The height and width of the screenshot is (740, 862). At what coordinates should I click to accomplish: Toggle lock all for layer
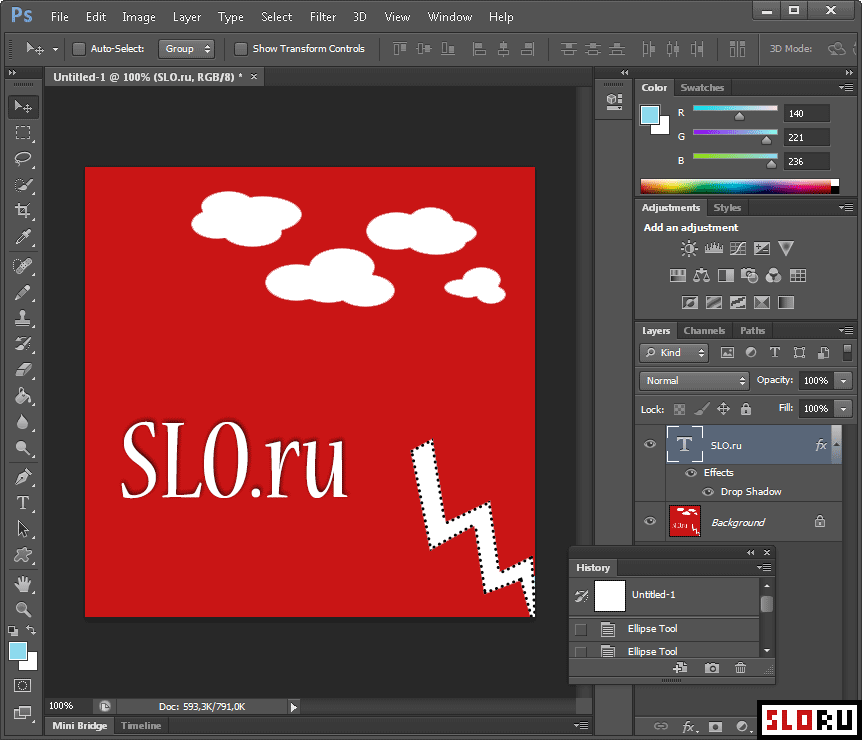click(x=745, y=408)
